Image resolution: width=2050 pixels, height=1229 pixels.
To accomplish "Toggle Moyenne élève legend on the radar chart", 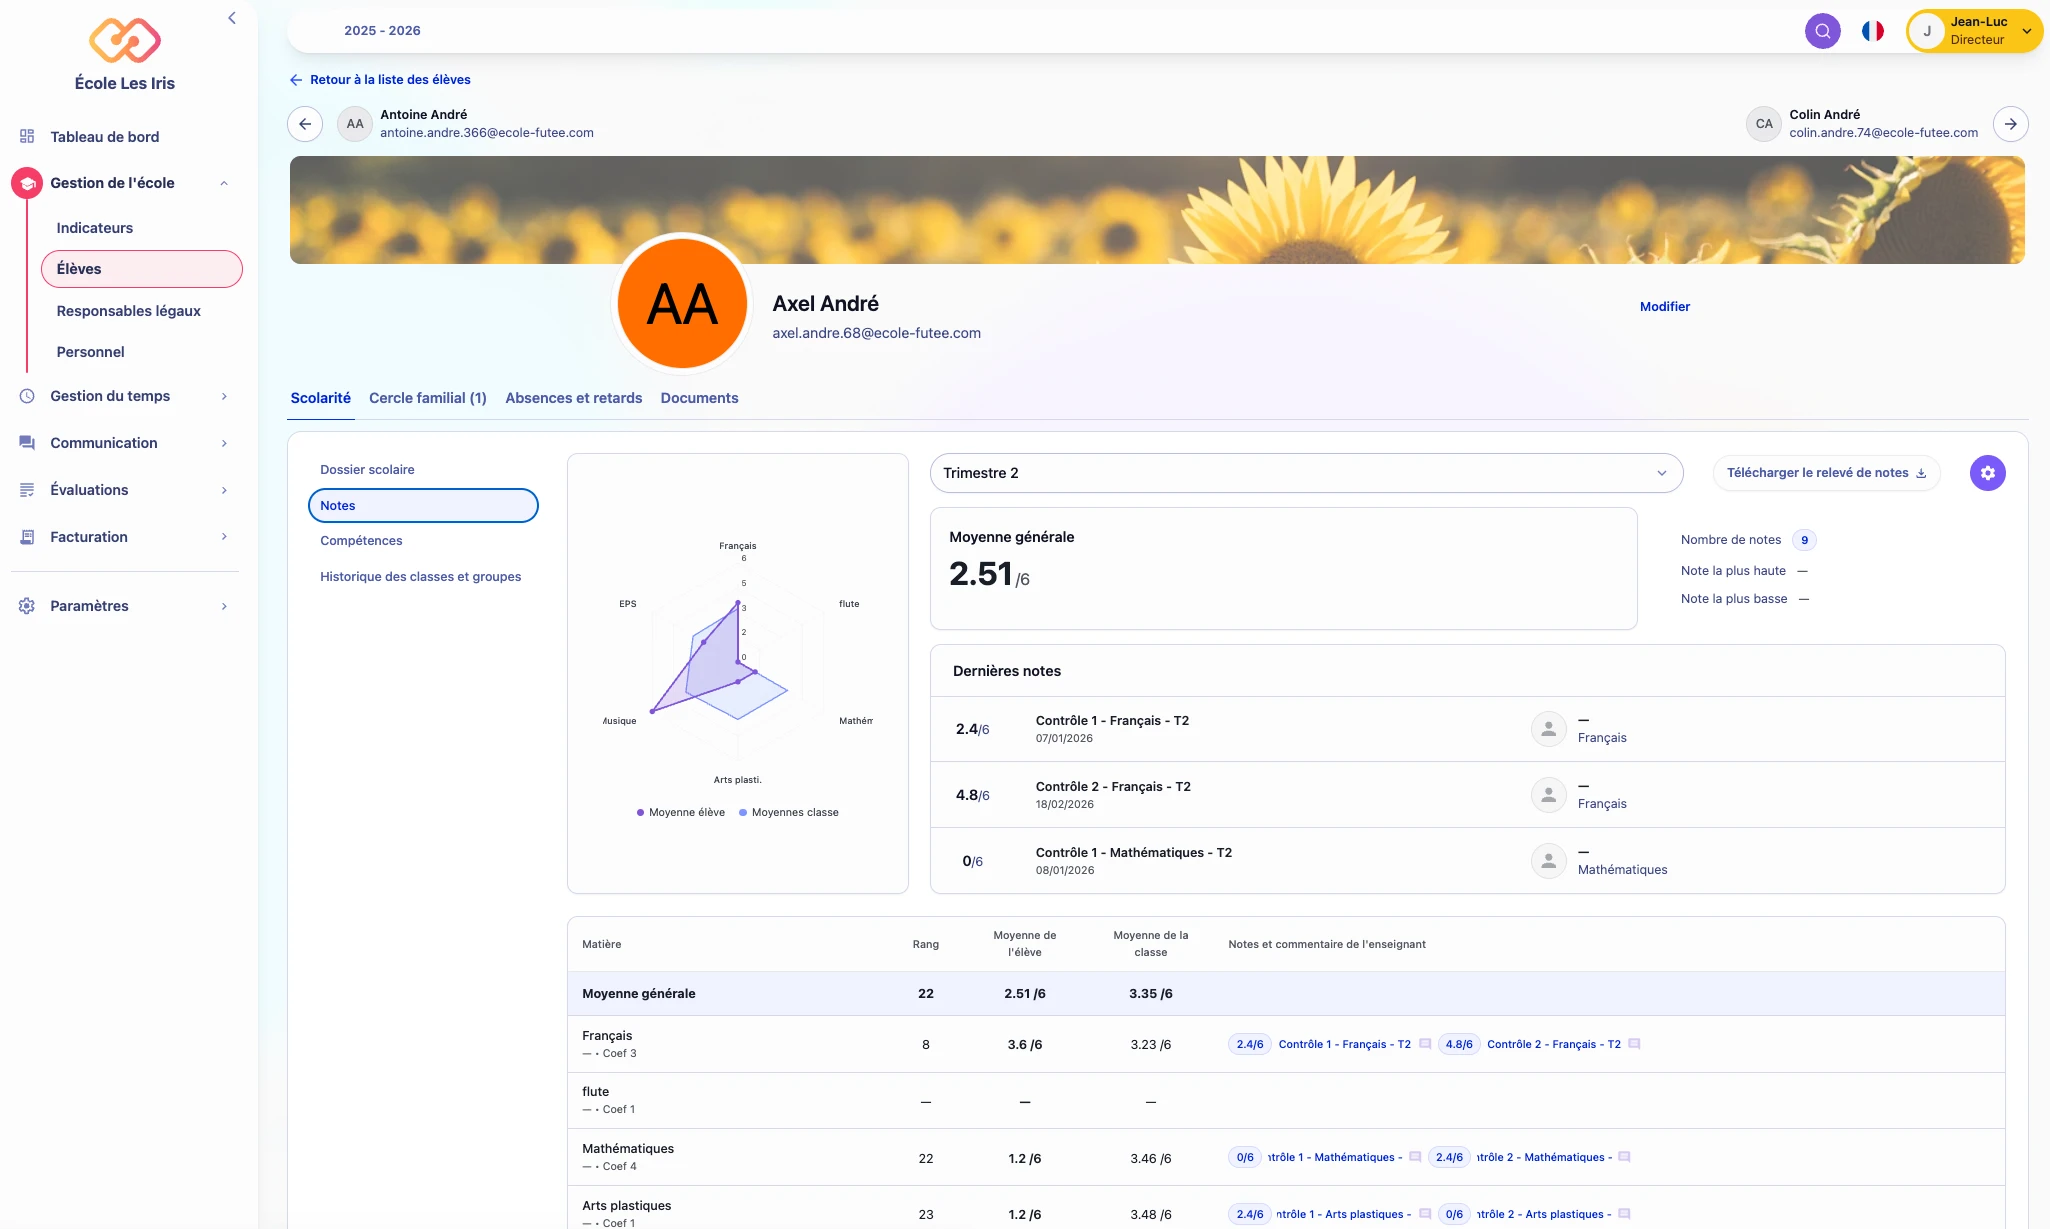I will click(681, 812).
